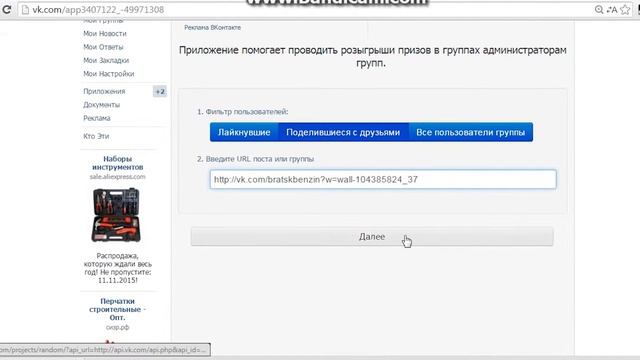Click the Распродажа ad description text
Image resolution: width=640 pixels, height=360 pixels.
click(118, 268)
